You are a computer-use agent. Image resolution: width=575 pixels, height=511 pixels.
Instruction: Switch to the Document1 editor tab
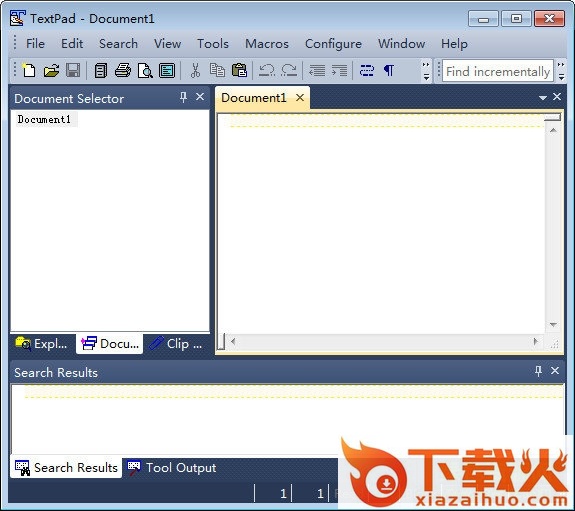tap(253, 98)
